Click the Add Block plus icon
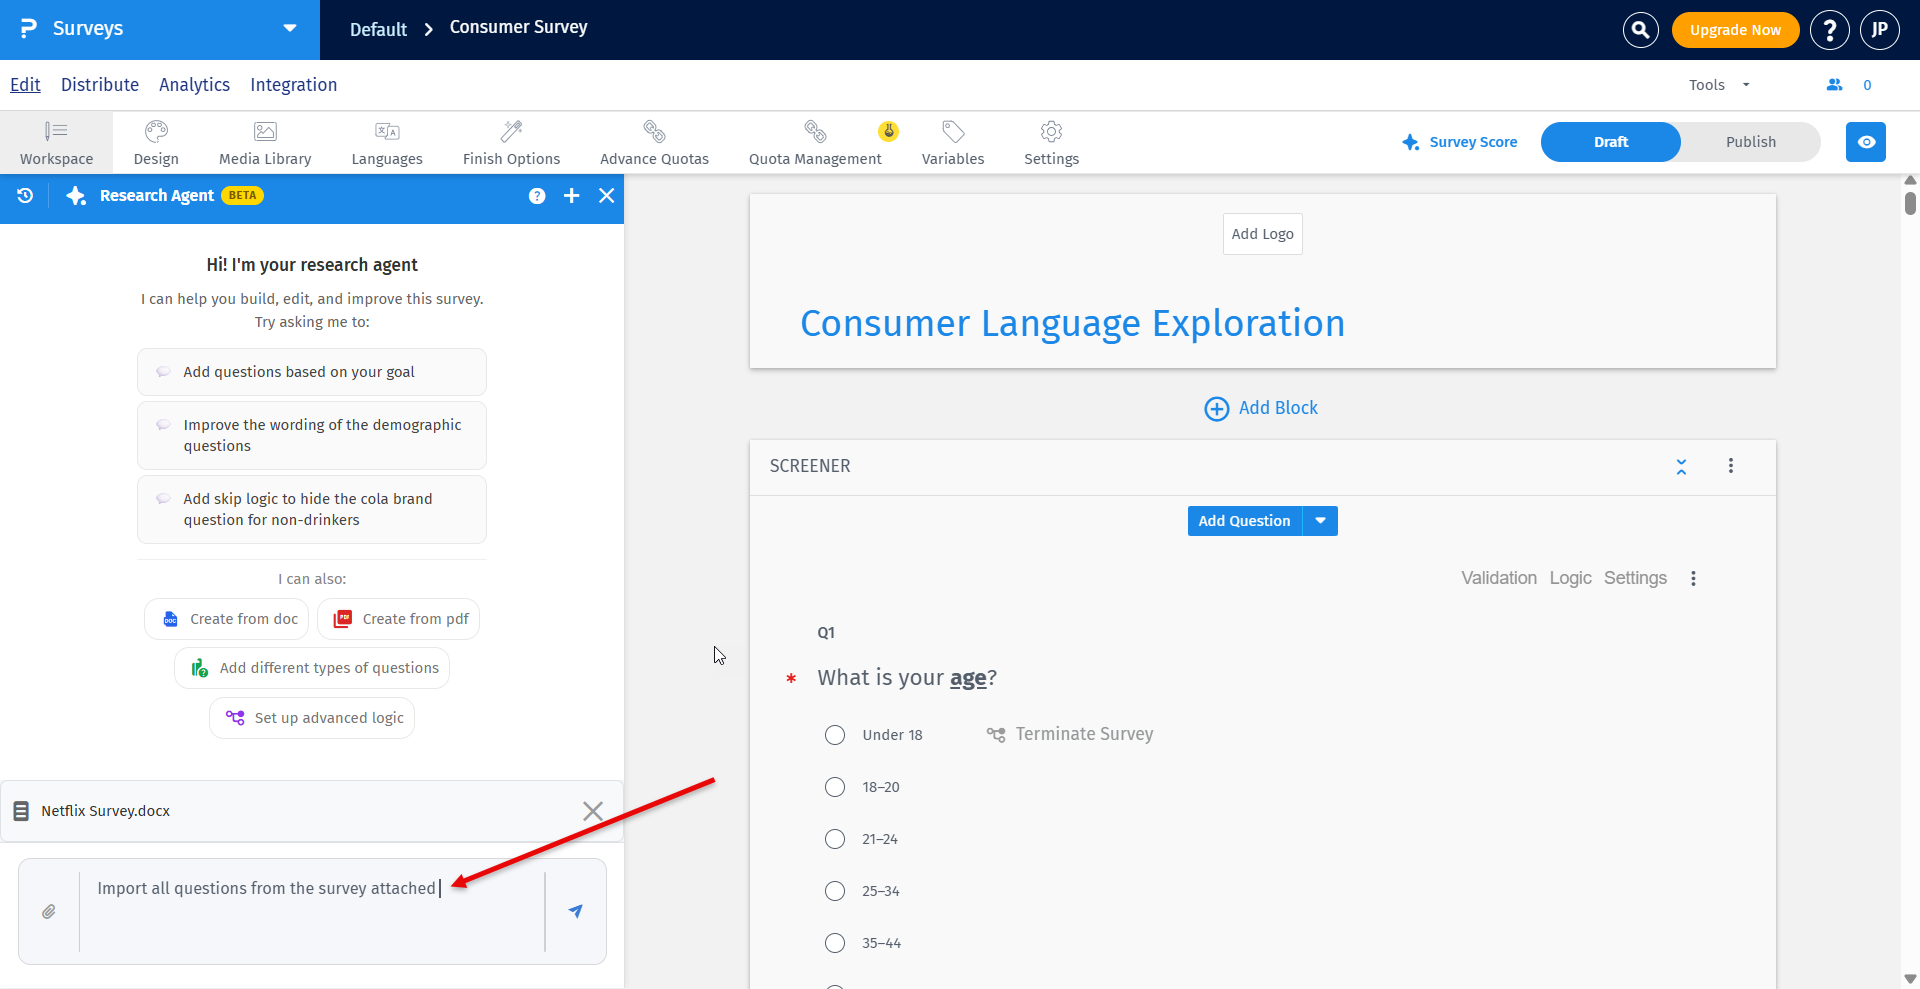Screen dimensions: 1920x989 pos(1216,409)
